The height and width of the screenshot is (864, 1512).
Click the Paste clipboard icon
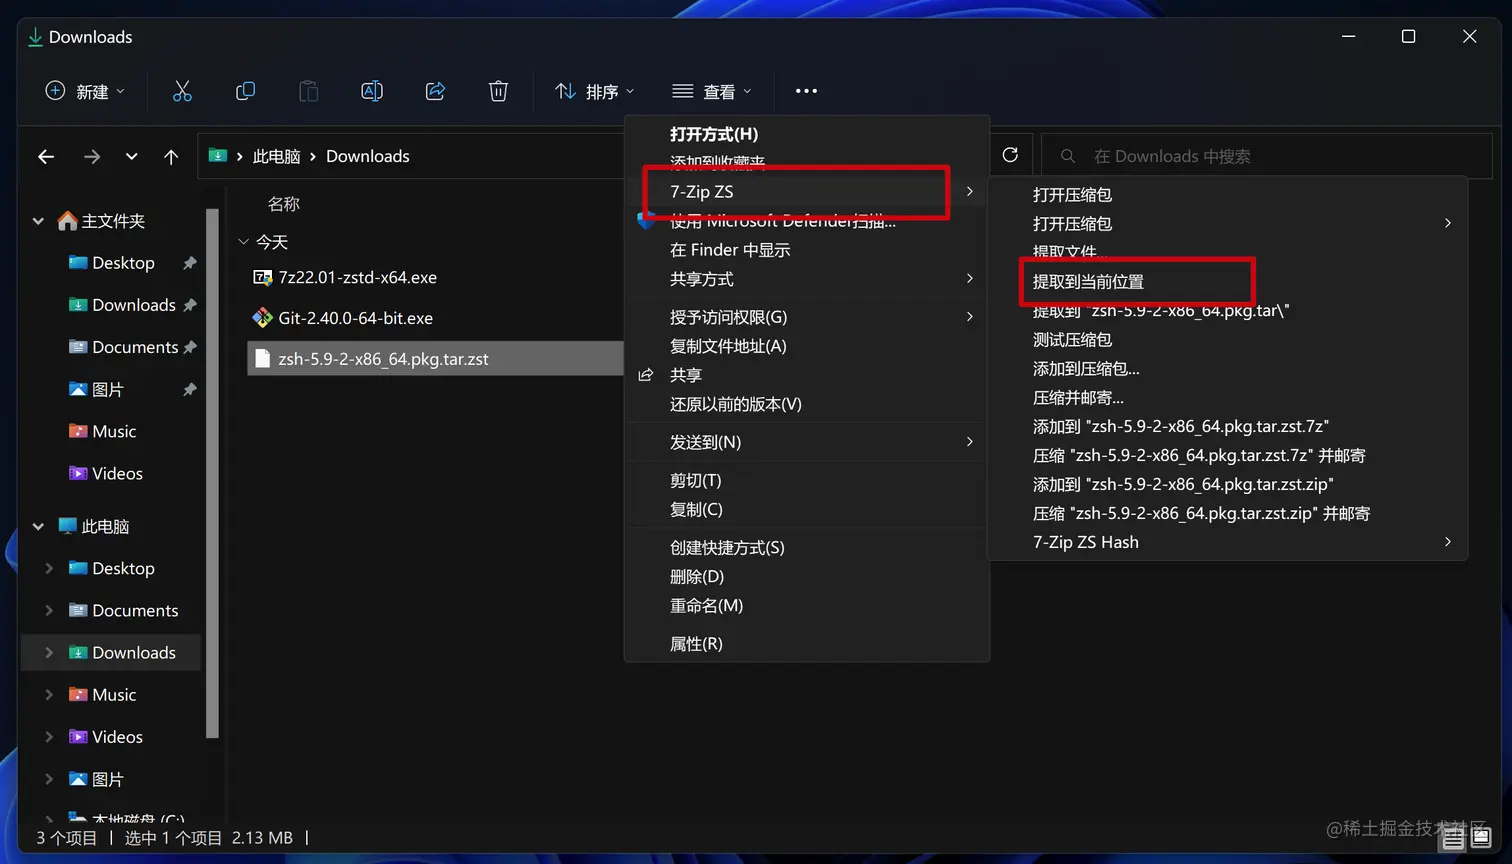click(x=309, y=91)
